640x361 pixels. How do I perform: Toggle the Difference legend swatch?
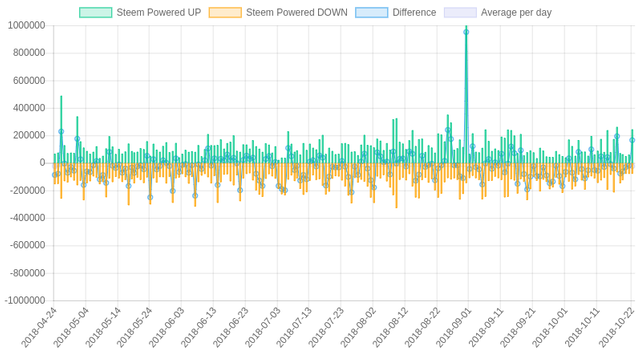[371, 13]
